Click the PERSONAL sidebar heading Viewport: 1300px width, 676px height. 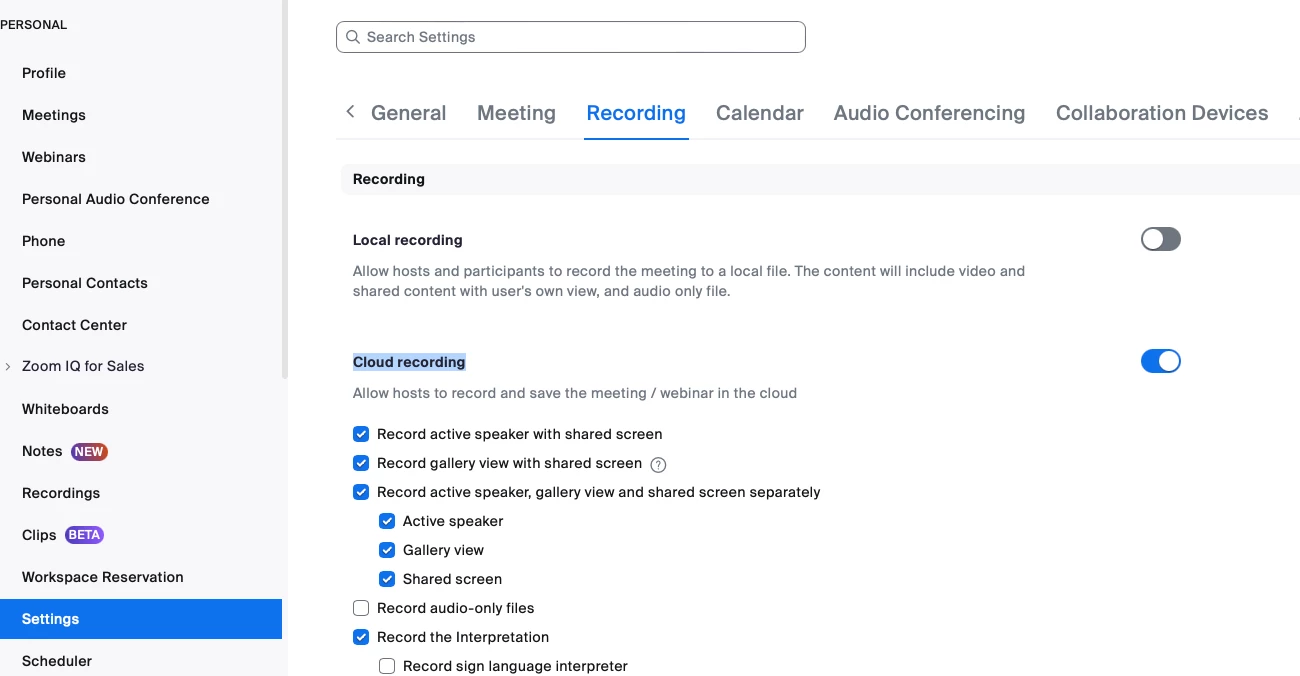[34, 25]
